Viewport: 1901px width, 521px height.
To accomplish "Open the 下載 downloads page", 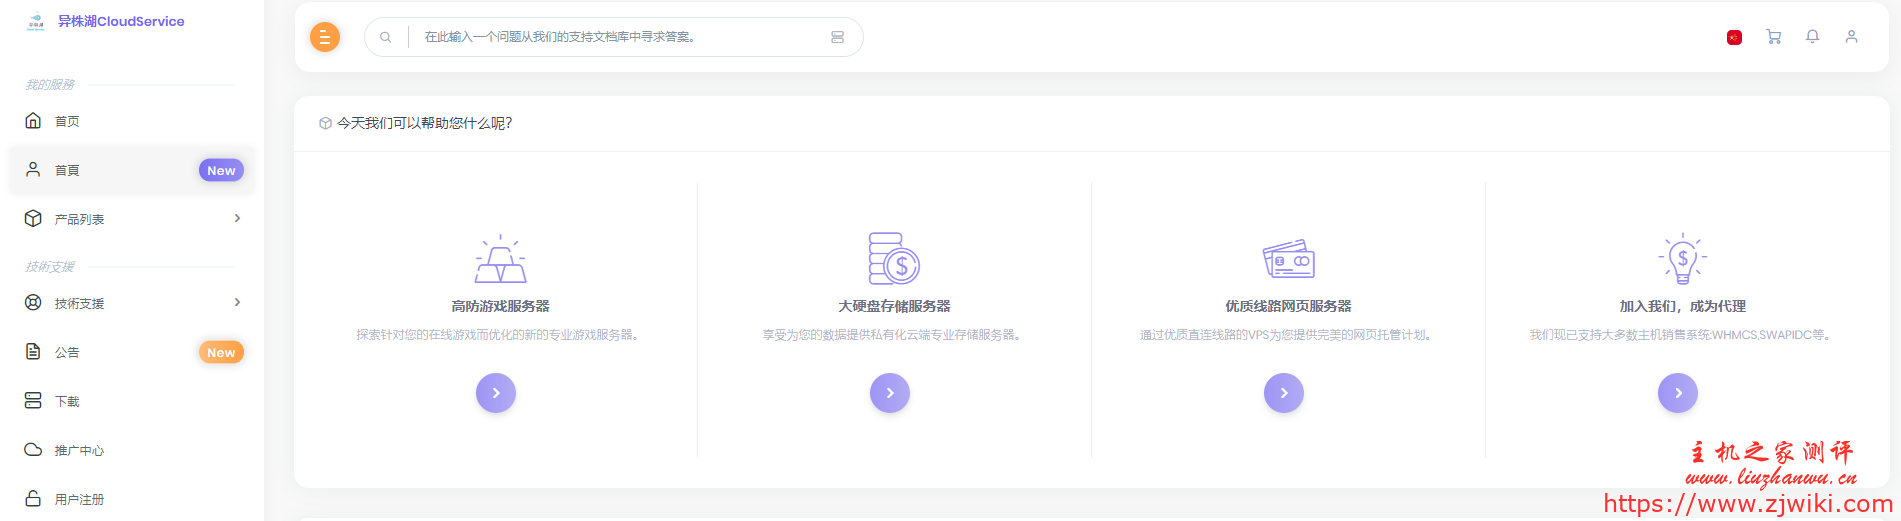I will [x=67, y=401].
